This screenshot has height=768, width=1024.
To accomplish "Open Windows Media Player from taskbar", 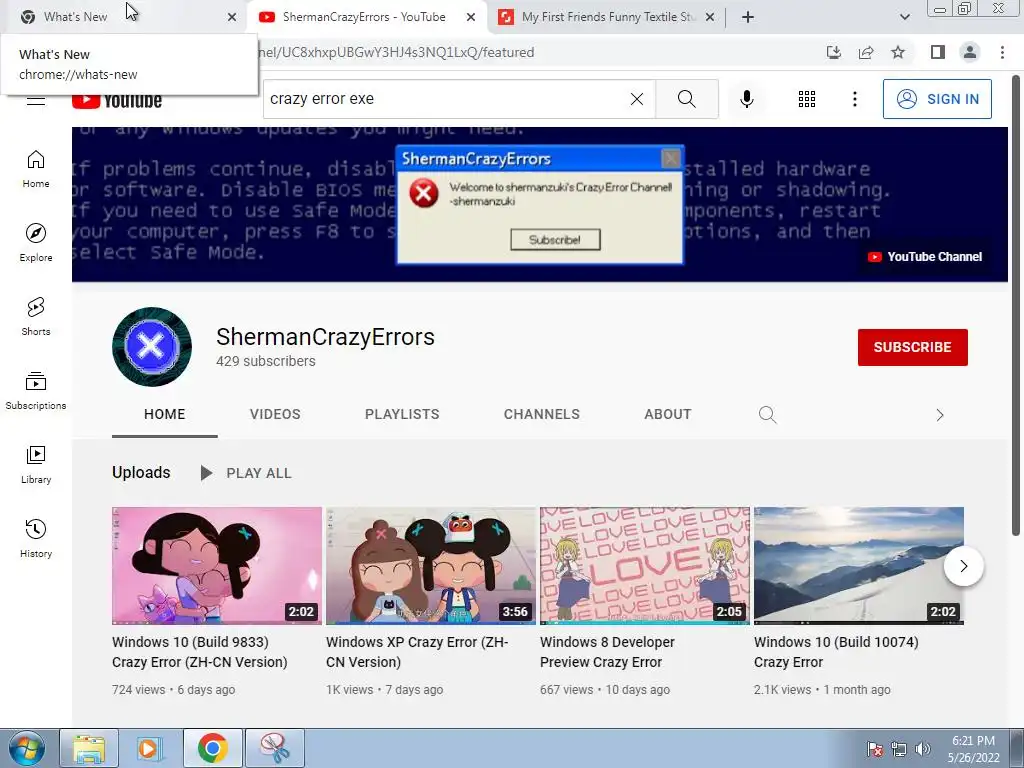I will pos(148,748).
